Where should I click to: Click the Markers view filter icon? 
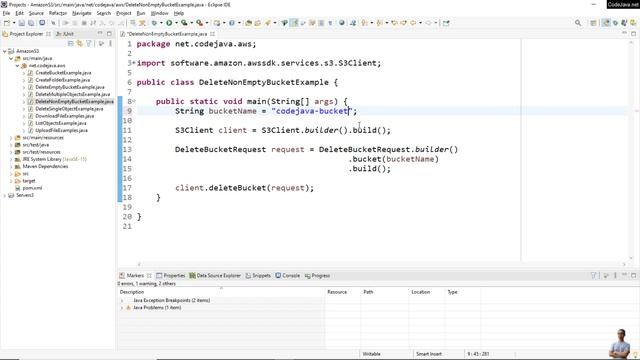coord(594,276)
